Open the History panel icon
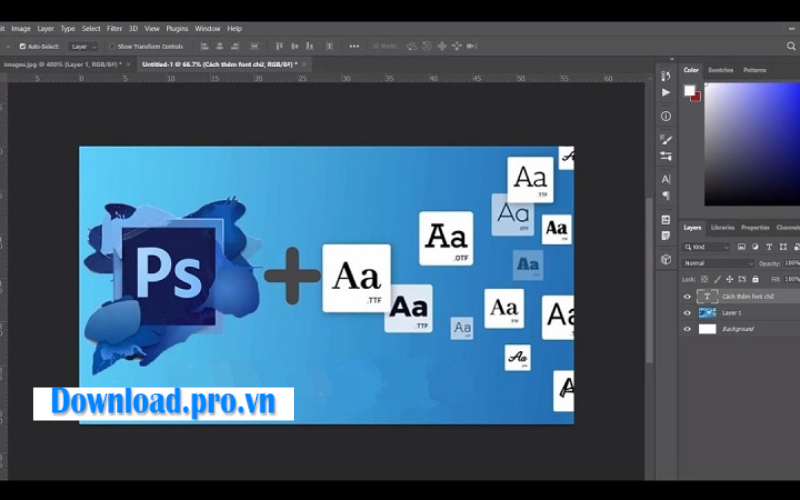This screenshot has width=800, height=500. (x=666, y=76)
